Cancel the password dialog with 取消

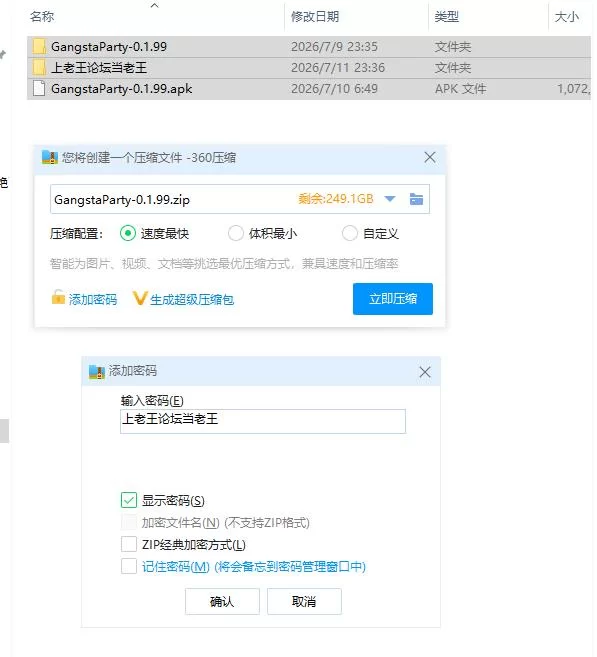[304, 601]
